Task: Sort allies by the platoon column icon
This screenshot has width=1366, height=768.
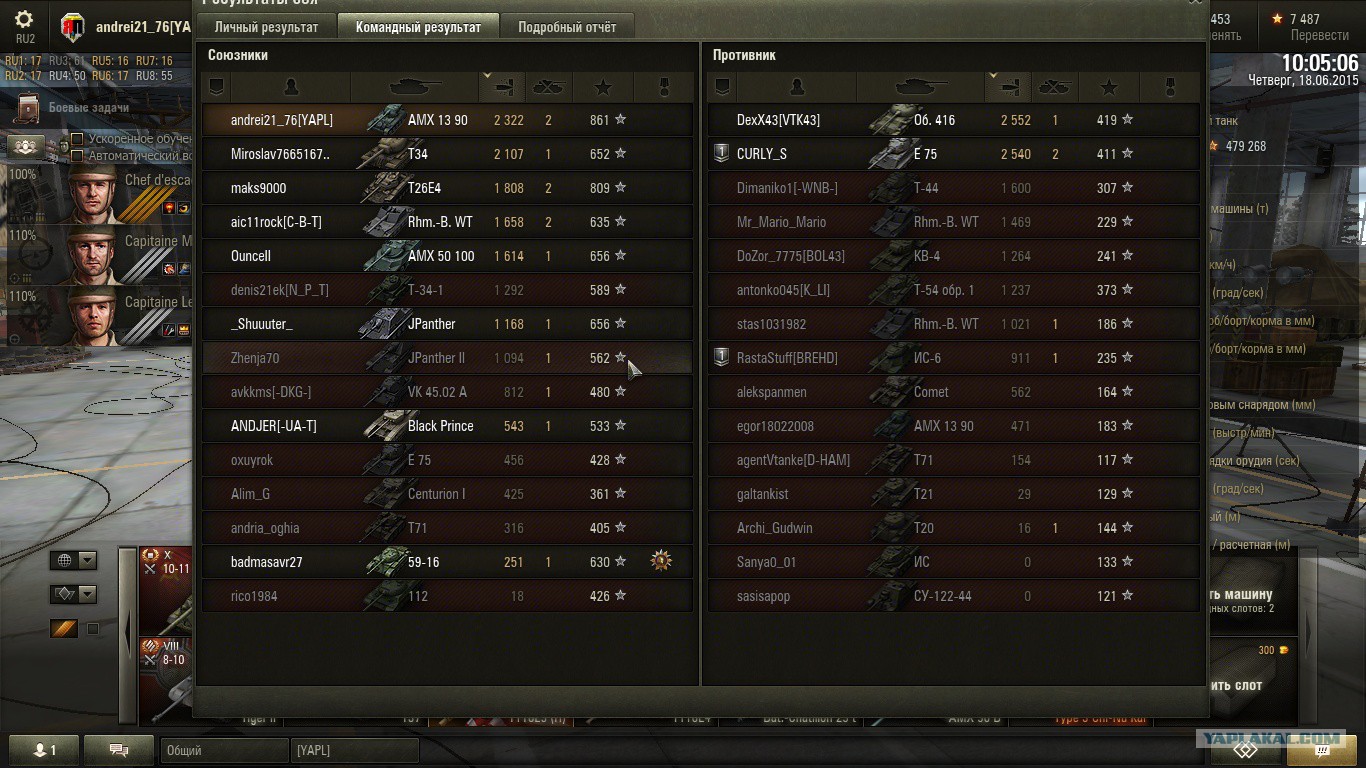Action: coord(216,88)
